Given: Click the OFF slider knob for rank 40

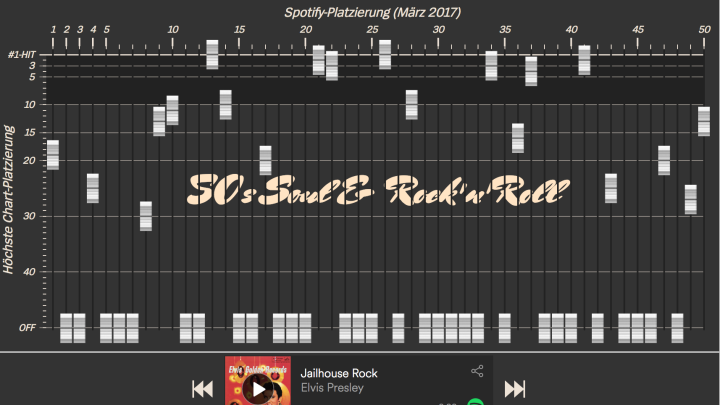Looking at the screenshot, I should tap(571, 328).
